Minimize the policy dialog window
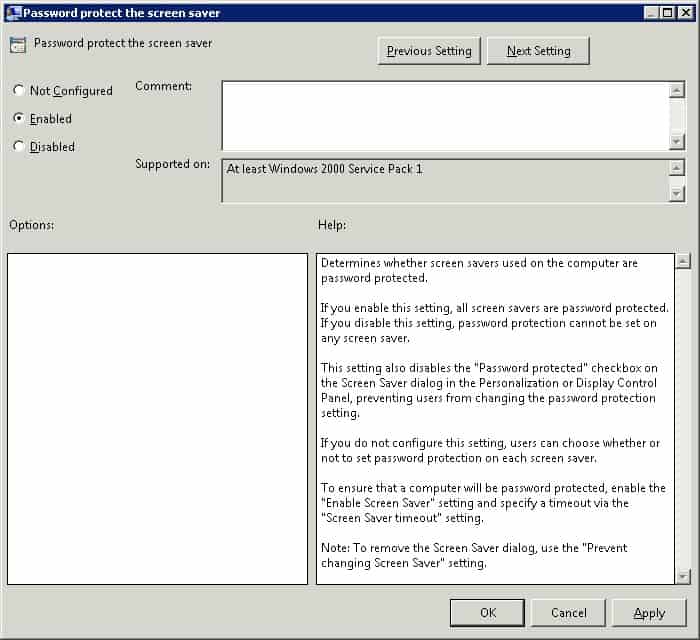The height and width of the screenshot is (640, 700). tap(651, 12)
